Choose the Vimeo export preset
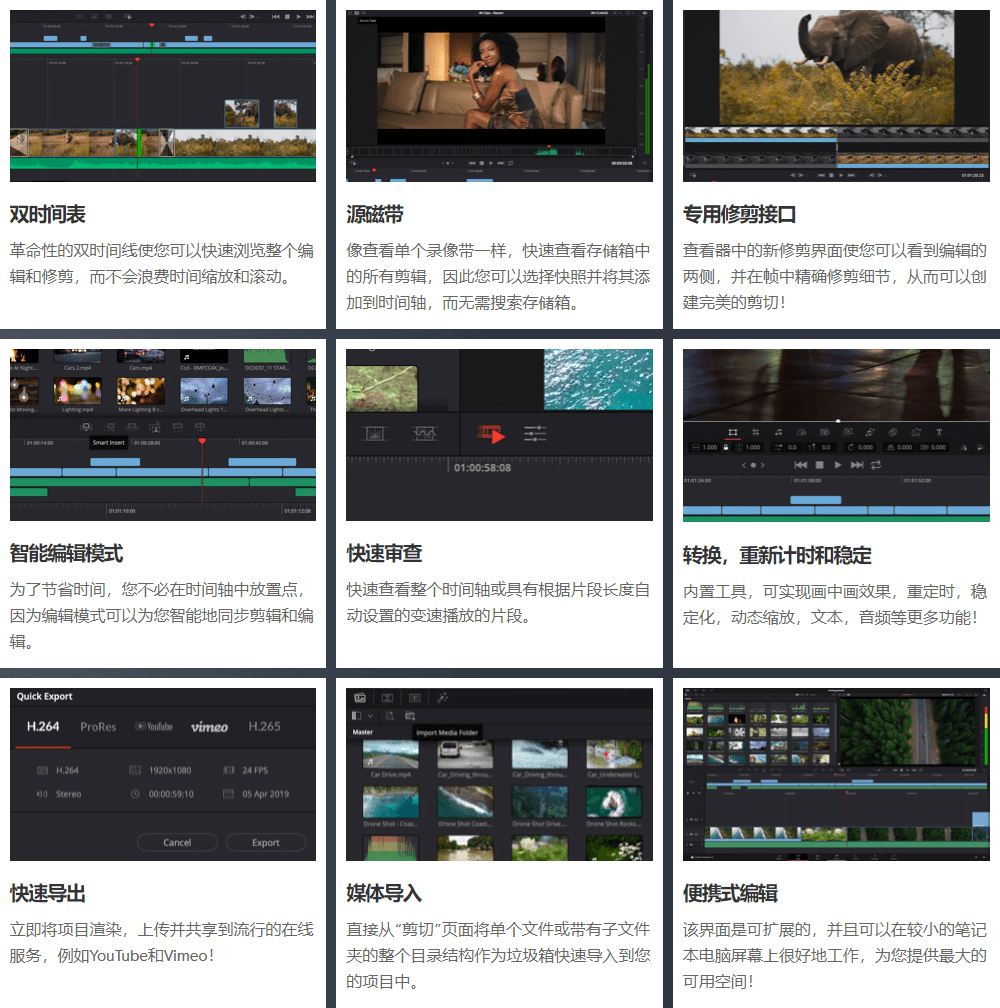The height and width of the screenshot is (1008, 1000). click(209, 727)
